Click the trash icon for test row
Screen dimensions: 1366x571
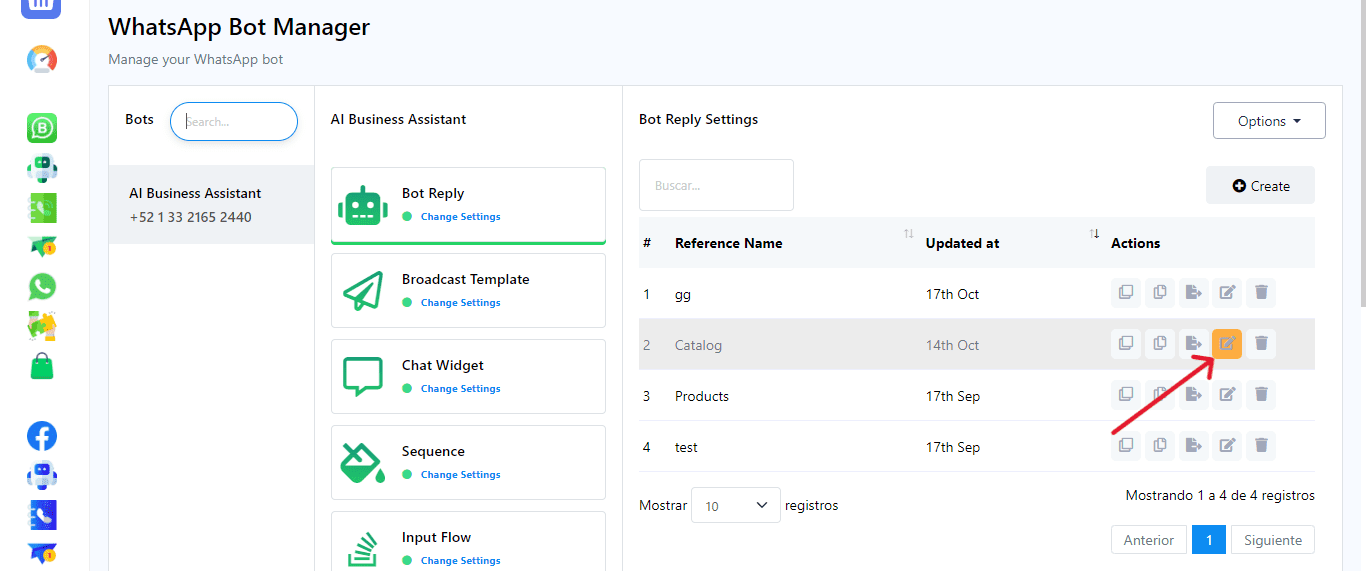pyautogui.click(x=1261, y=446)
